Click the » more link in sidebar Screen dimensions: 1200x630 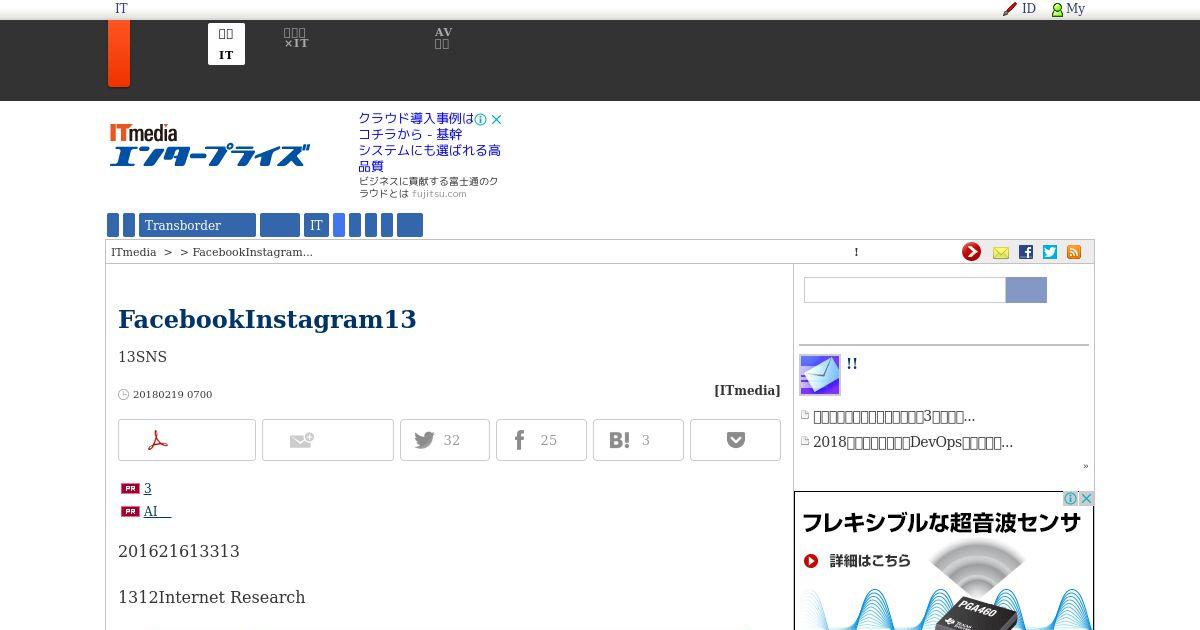1085,466
